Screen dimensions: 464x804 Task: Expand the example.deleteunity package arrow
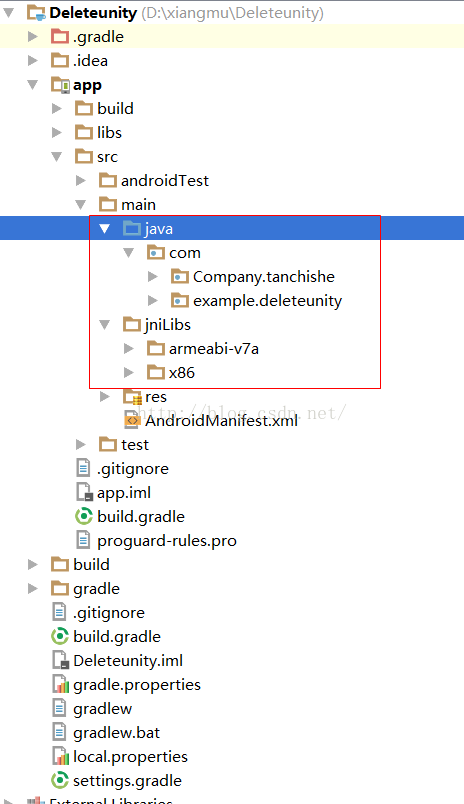[153, 300]
